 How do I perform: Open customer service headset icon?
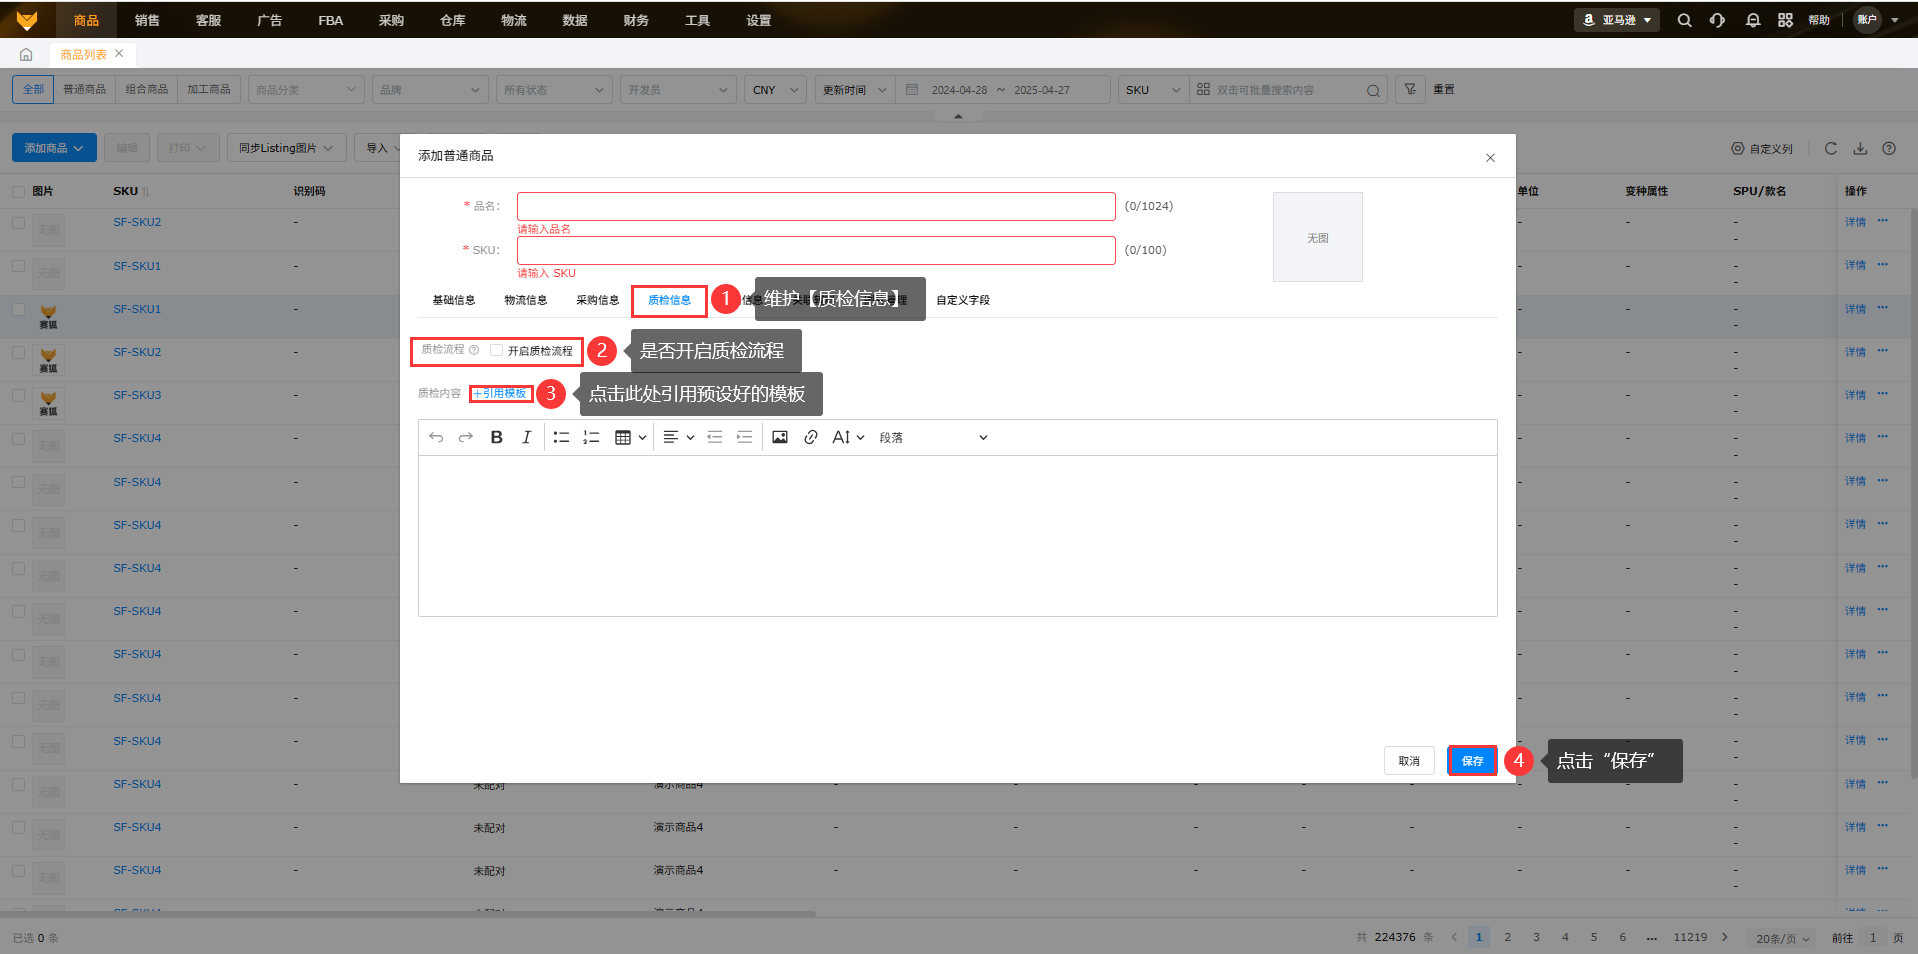1717,20
